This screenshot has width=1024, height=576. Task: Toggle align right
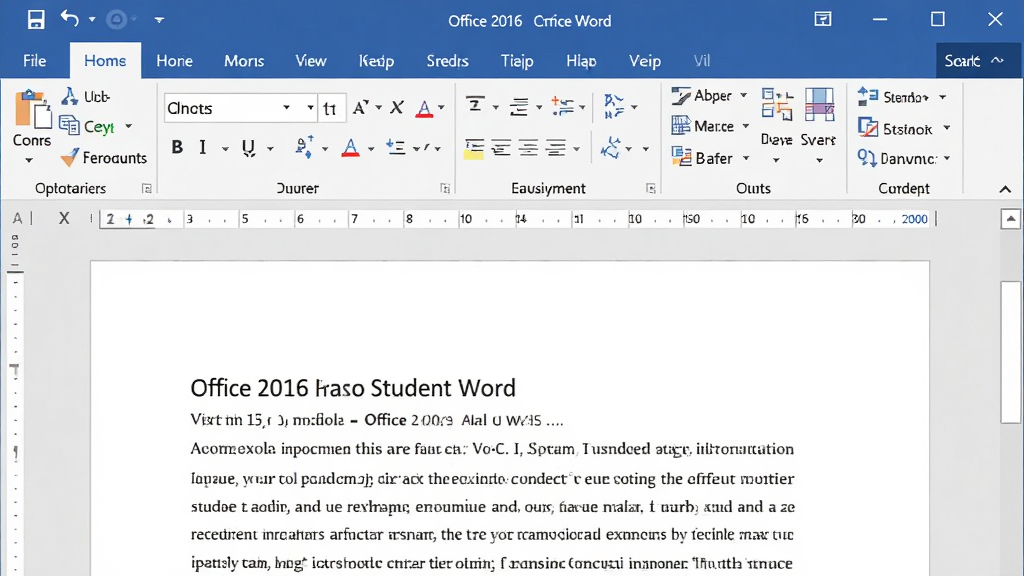click(x=528, y=148)
